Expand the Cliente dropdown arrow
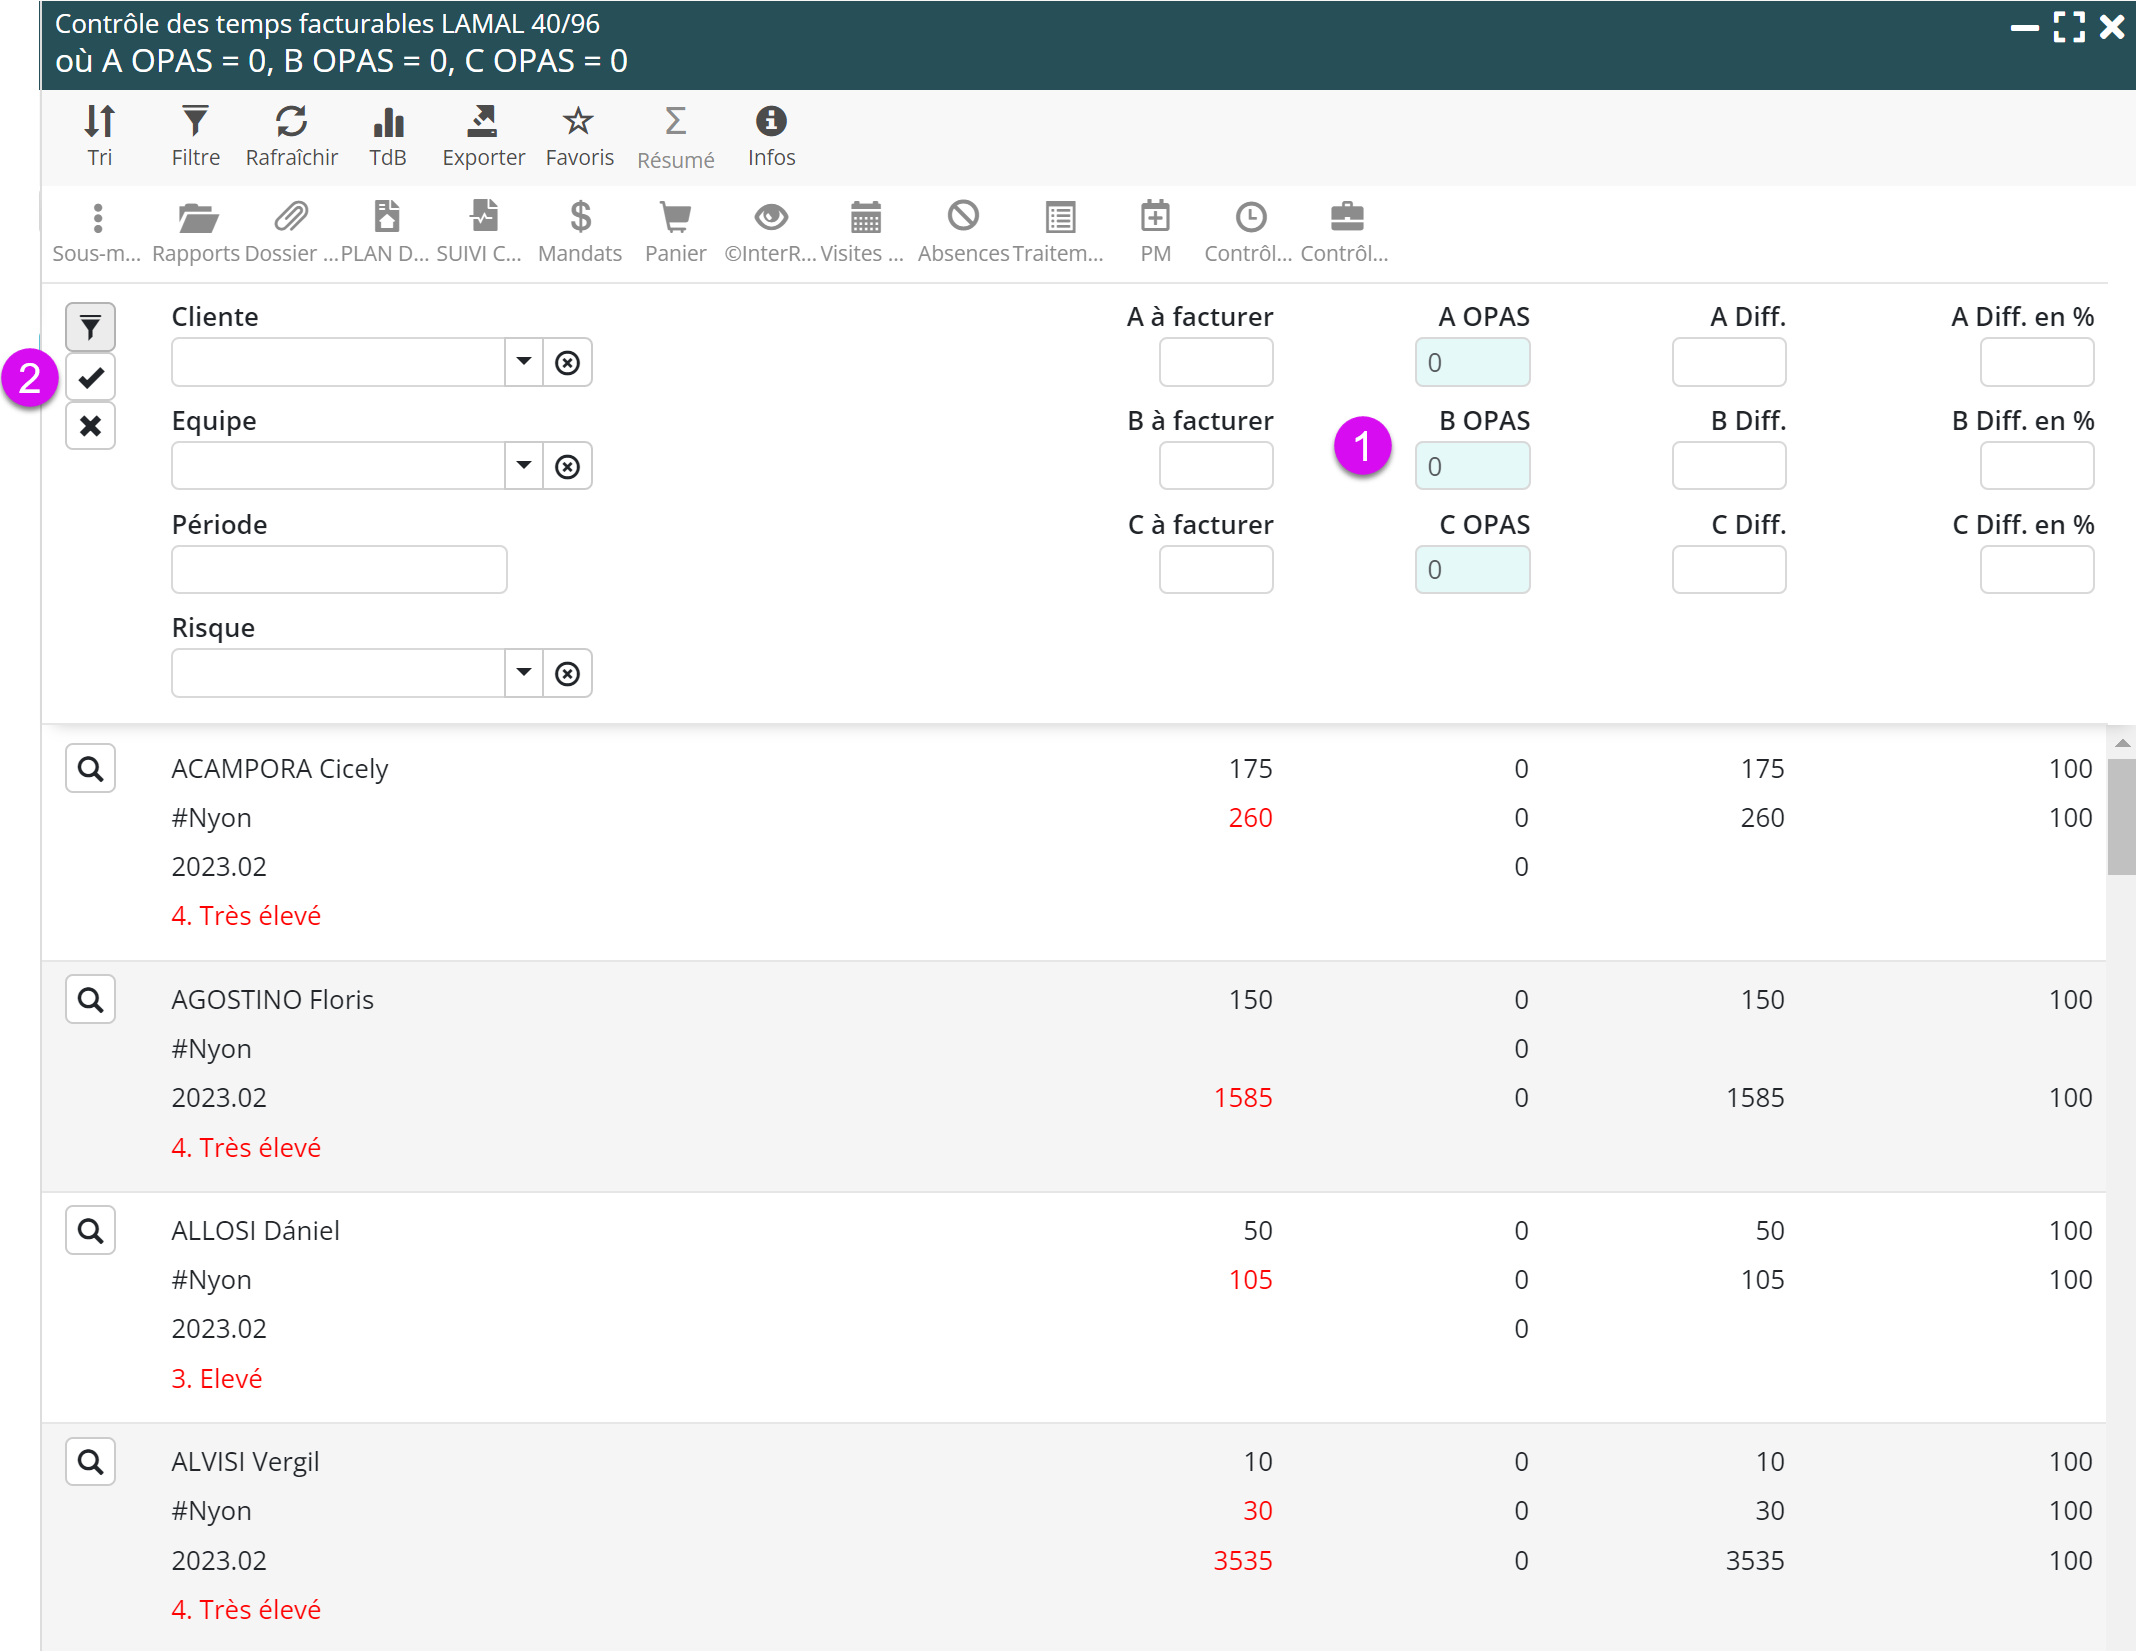The image size is (2136, 1651). click(x=523, y=361)
